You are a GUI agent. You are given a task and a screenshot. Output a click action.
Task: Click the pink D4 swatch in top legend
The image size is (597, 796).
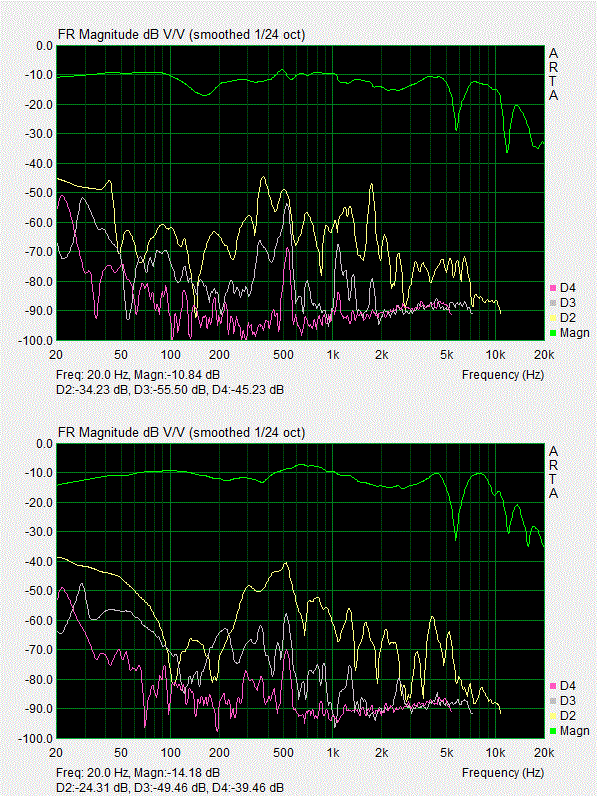(553, 288)
